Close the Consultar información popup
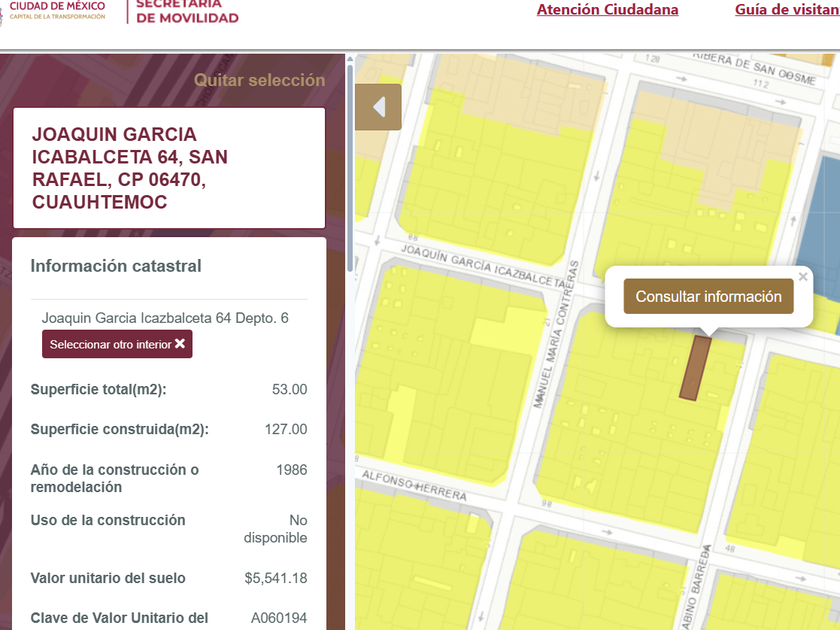The height and width of the screenshot is (630, 840). [x=802, y=277]
